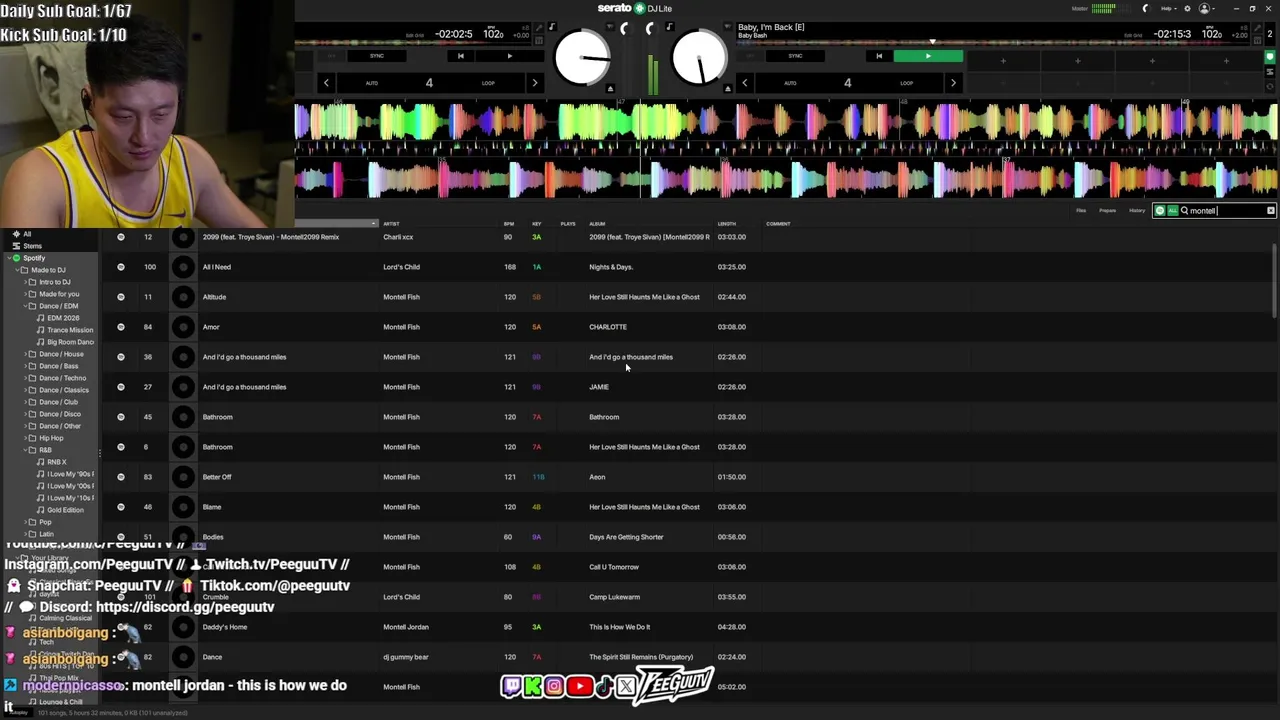Select Stems in the crate sidebar
Image resolution: width=1280 pixels, height=720 pixels.
coord(33,246)
